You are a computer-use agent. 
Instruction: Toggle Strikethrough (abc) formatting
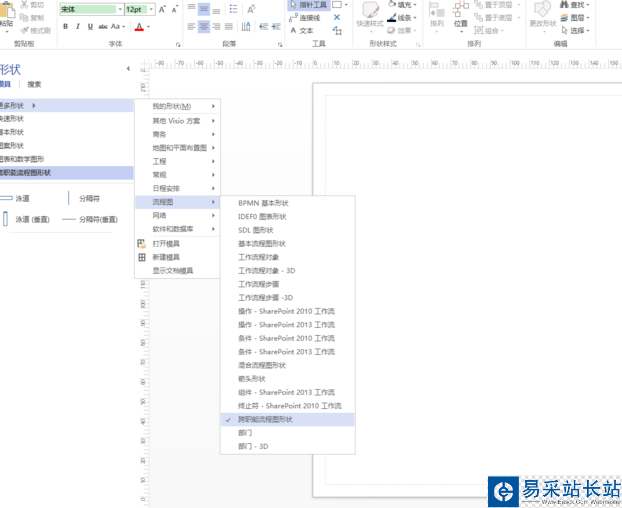point(103,27)
